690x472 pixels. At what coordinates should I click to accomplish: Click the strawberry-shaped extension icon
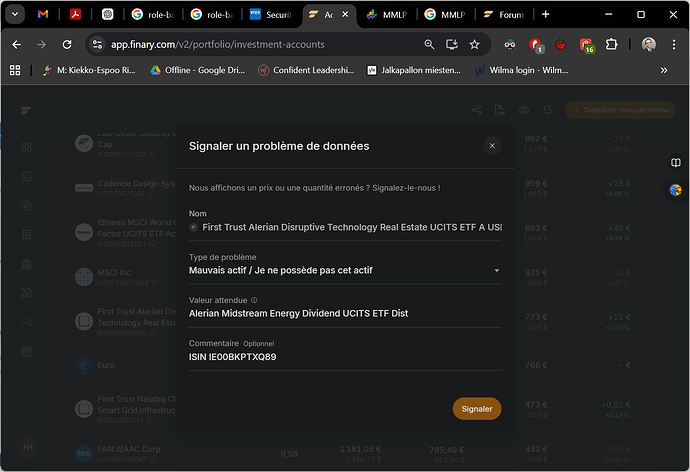click(x=560, y=44)
